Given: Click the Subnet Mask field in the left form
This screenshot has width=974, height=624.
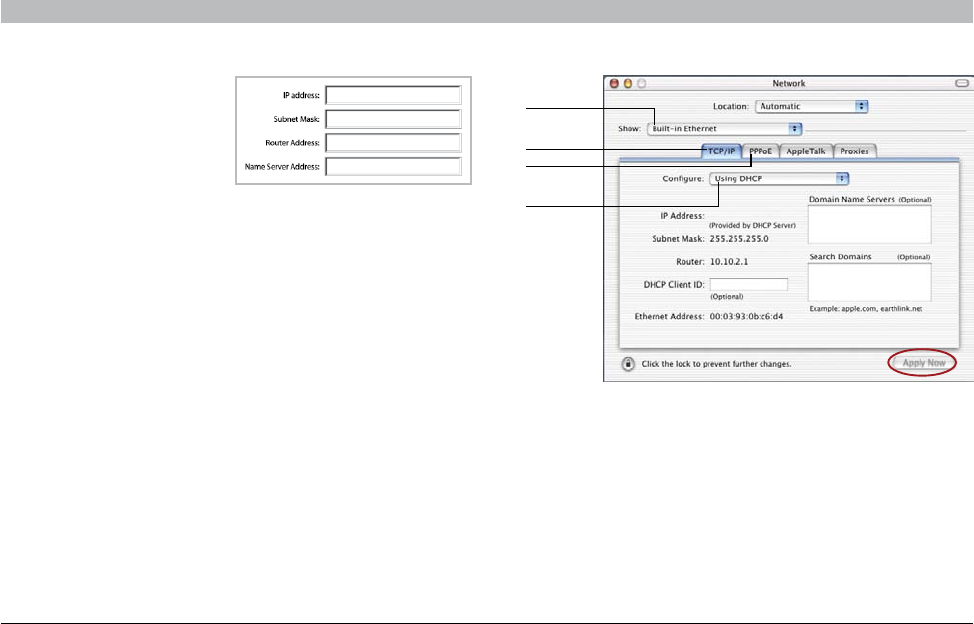Looking at the screenshot, I should 393,119.
